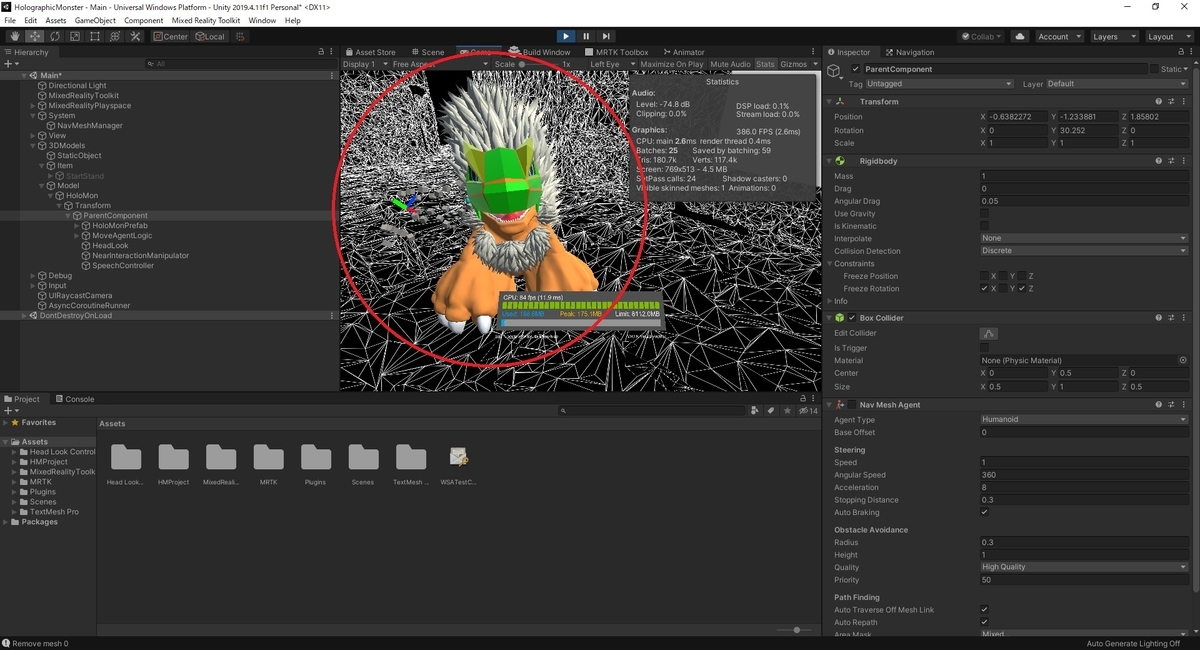This screenshot has height=650, width=1200.
Task: Open Nav Mesh Agent preset icon
Action: click(x=1171, y=405)
